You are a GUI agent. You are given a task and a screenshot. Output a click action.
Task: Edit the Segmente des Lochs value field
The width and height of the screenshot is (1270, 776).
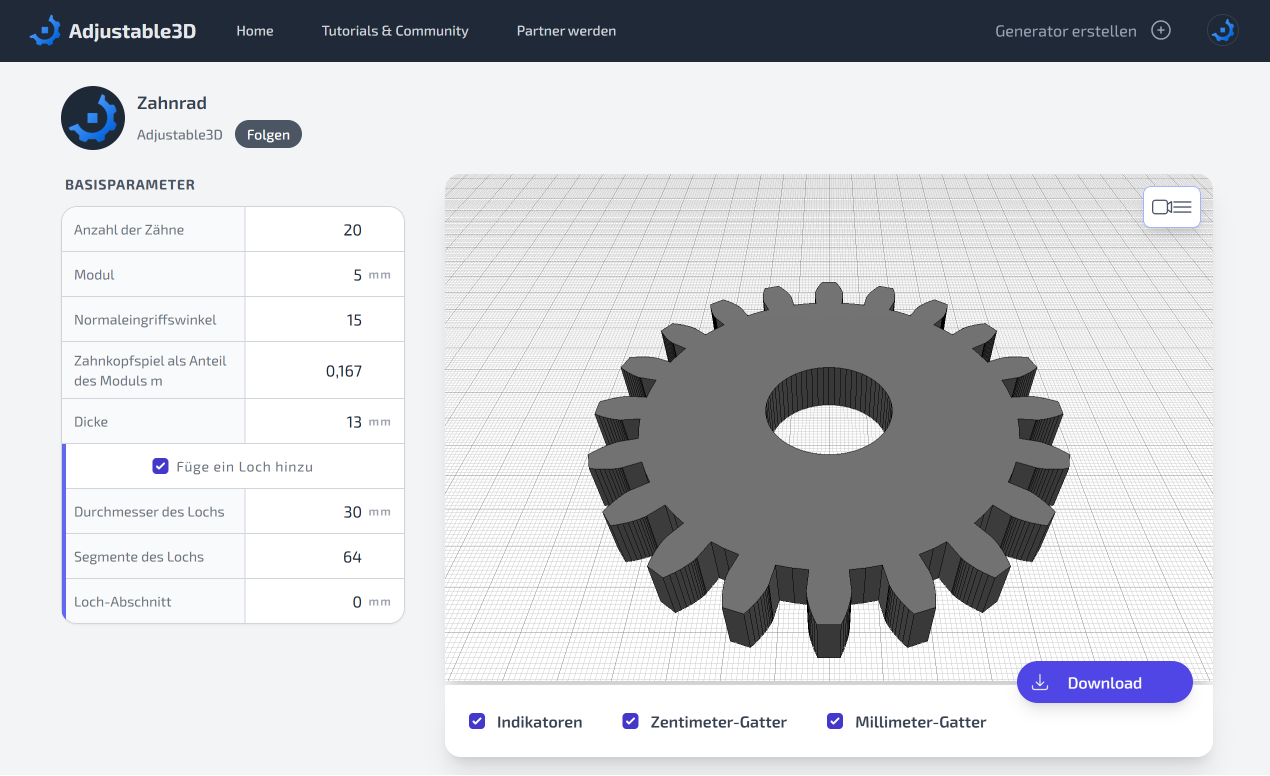324,556
